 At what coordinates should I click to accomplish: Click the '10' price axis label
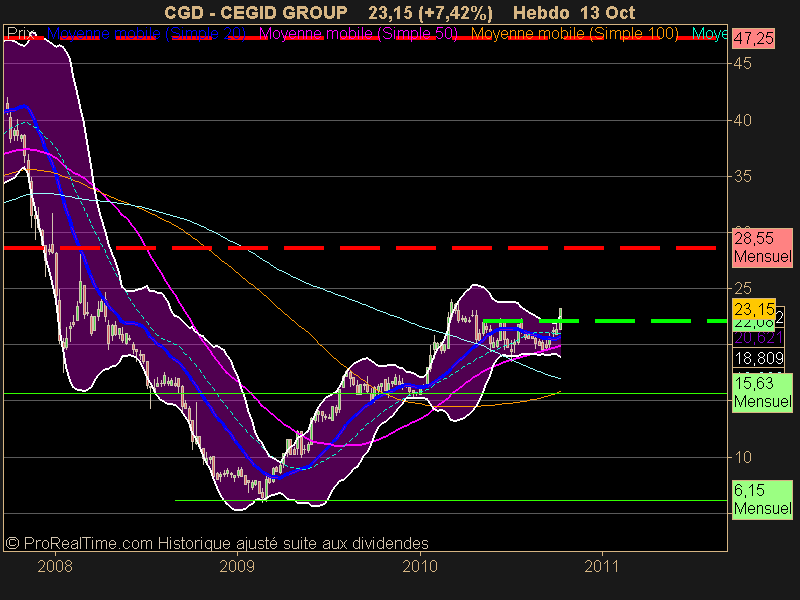coord(742,457)
